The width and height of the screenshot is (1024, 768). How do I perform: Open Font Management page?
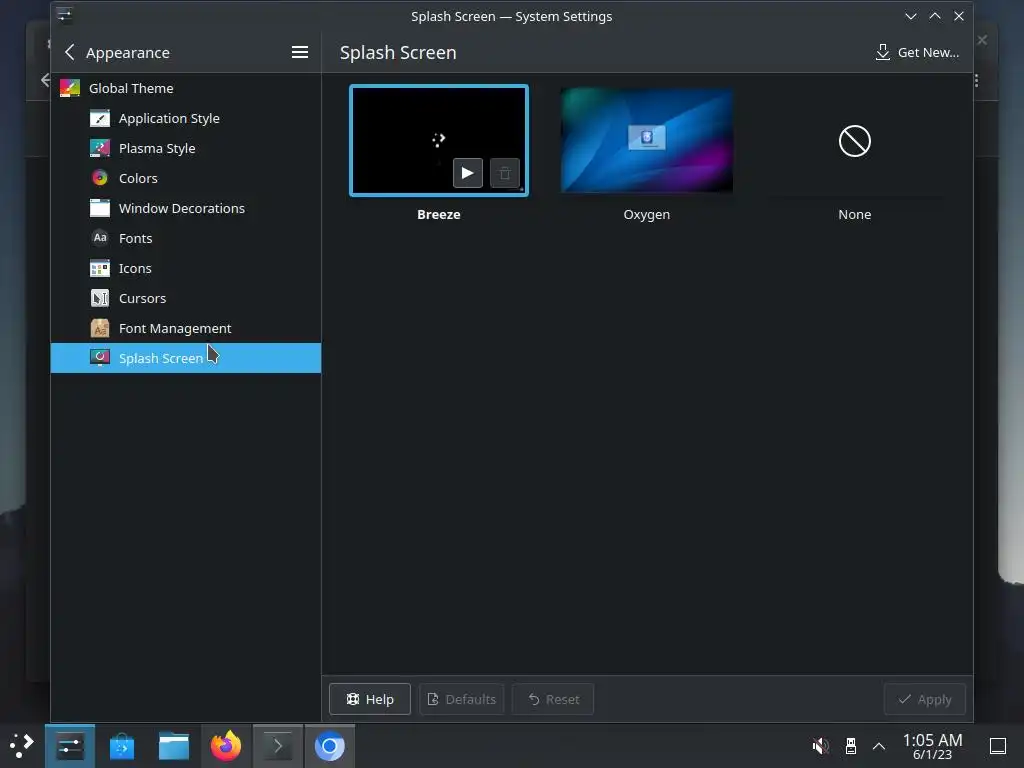pyautogui.click(x=185, y=328)
